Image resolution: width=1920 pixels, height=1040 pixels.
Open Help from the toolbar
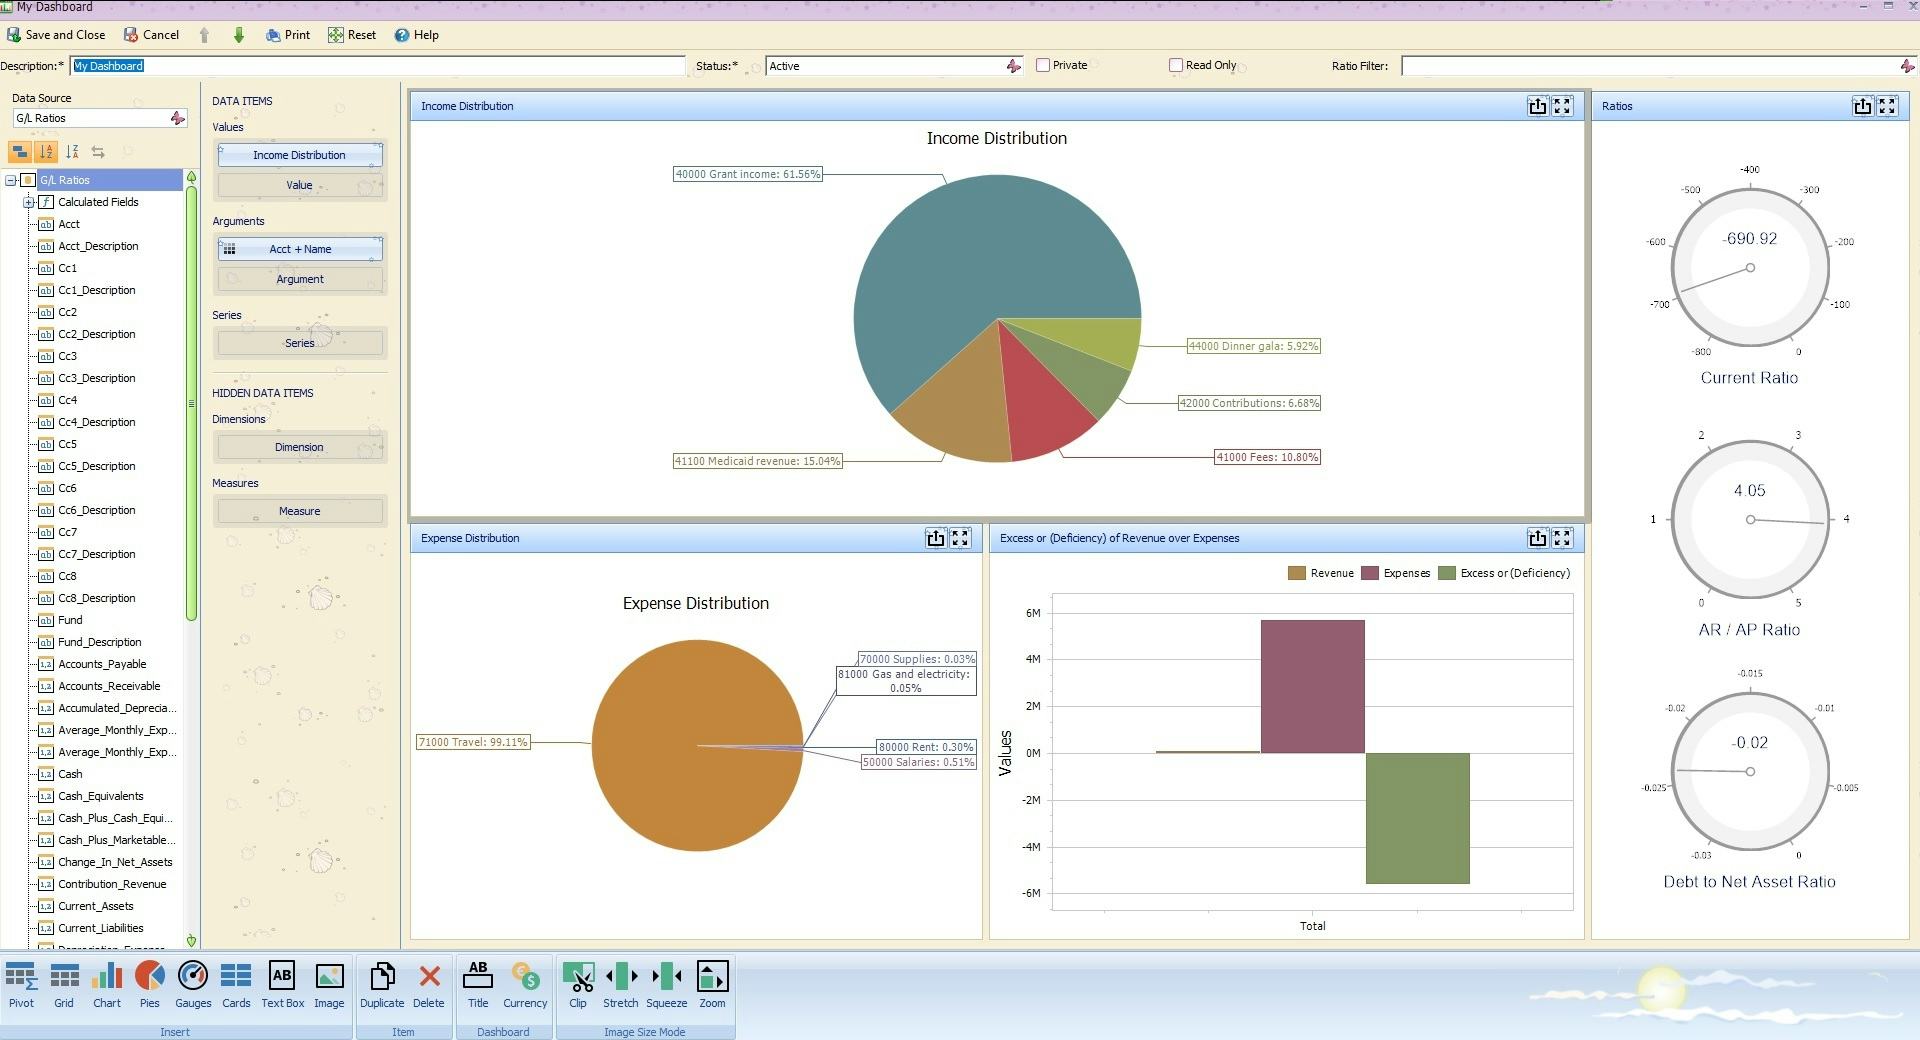point(417,35)
